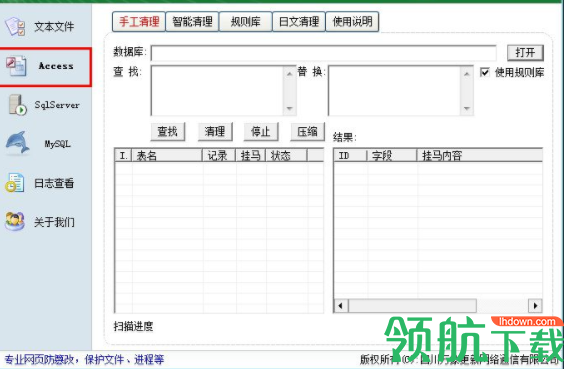The width and height of the screenshot is (564, 369).
Task: Open the 关于我们 people icon
Action: click(x=15, y=221)
